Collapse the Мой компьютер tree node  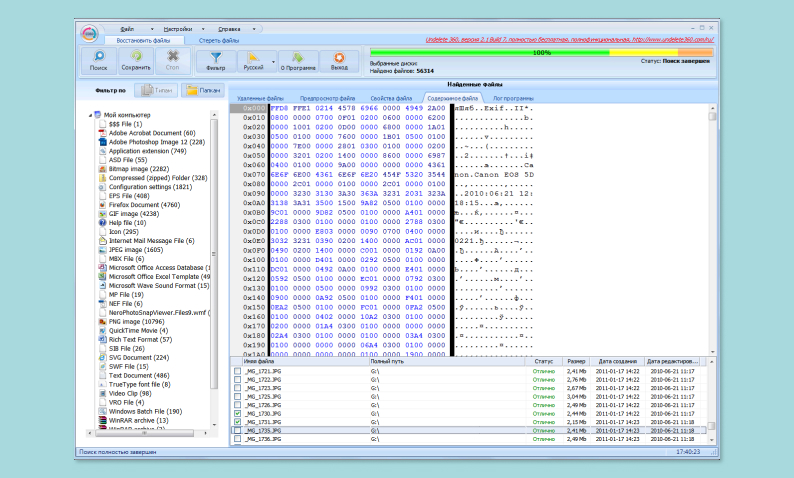pyautogui.click(x=91, y=115)
